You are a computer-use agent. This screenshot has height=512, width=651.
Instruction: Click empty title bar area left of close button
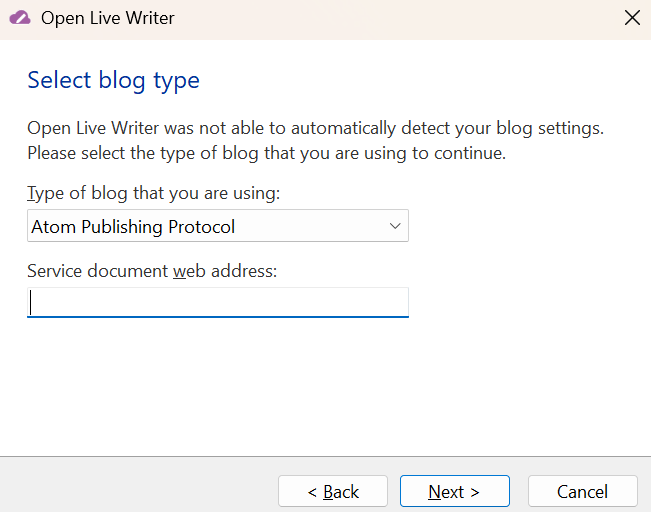coord(400,18)
